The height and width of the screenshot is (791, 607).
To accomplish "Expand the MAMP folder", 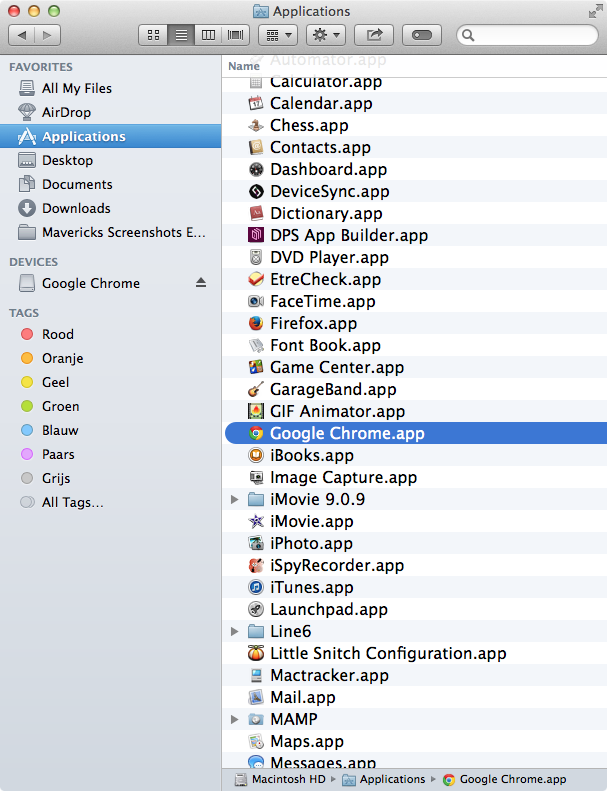I will pyautogui.click(x=234, y=719).
